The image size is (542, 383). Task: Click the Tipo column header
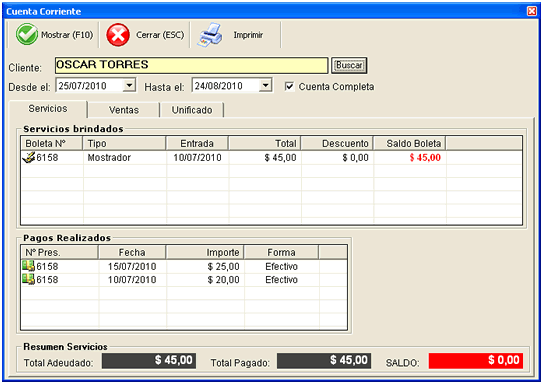coord(124,143)
